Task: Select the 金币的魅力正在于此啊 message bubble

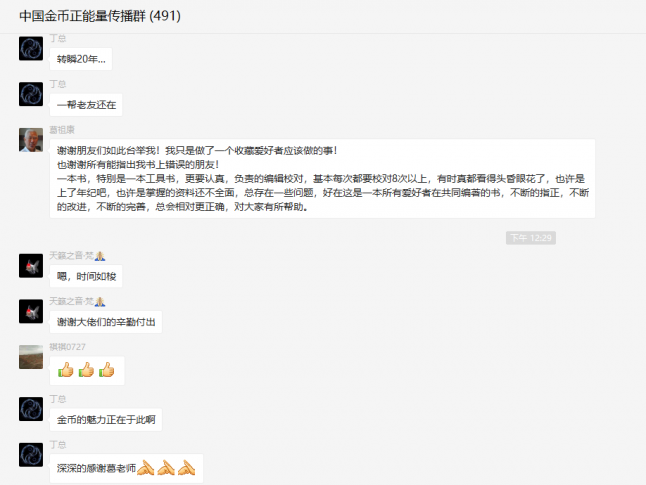Action: (x=106, y=419)
